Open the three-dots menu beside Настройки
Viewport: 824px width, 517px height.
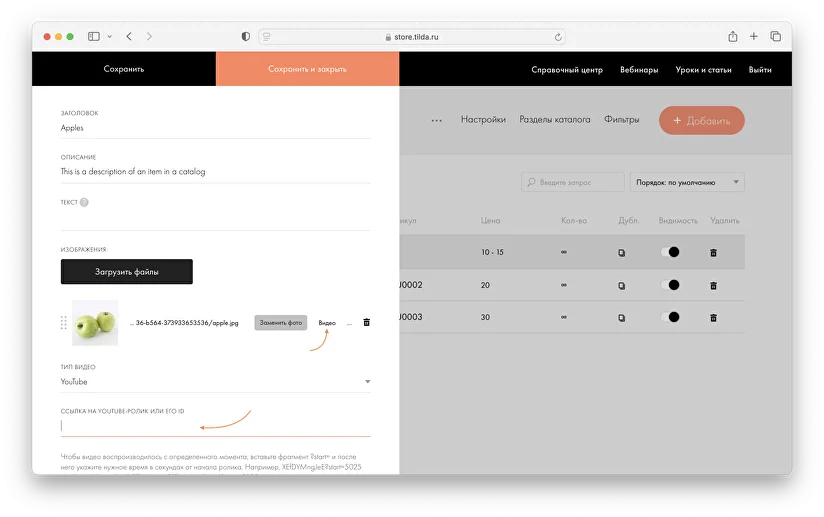pos(436,120)
